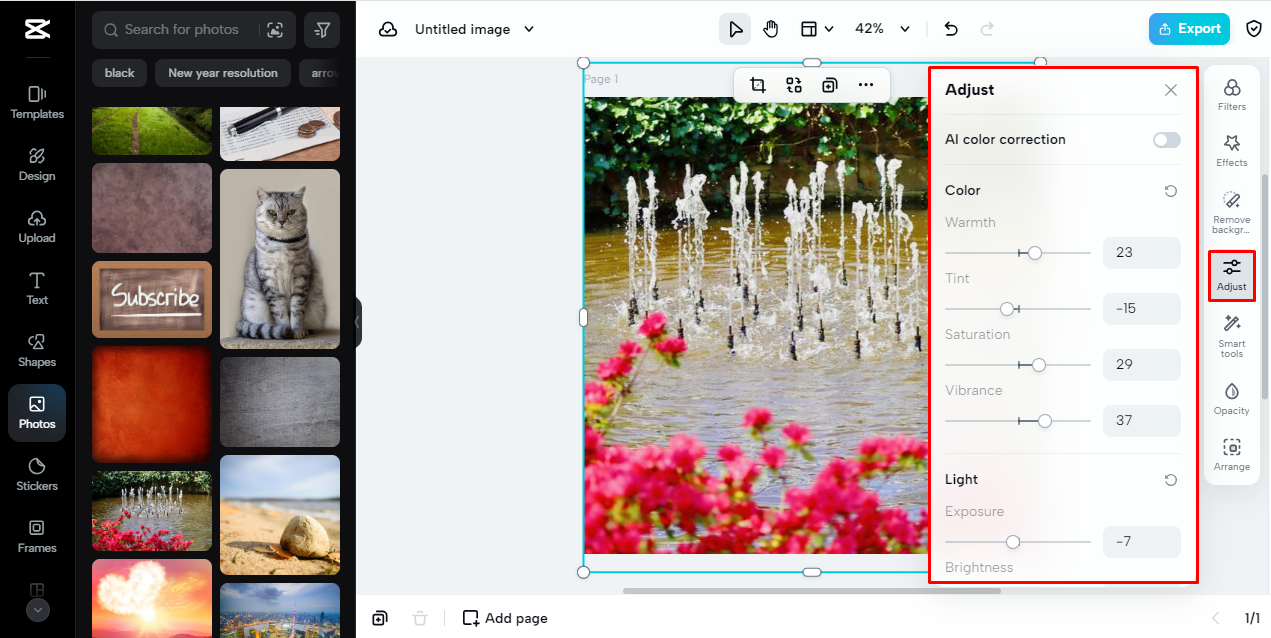Viewport: 1271px width, 638px height.
Task: Open the Opacity tool
Action: coord(1232,399)
